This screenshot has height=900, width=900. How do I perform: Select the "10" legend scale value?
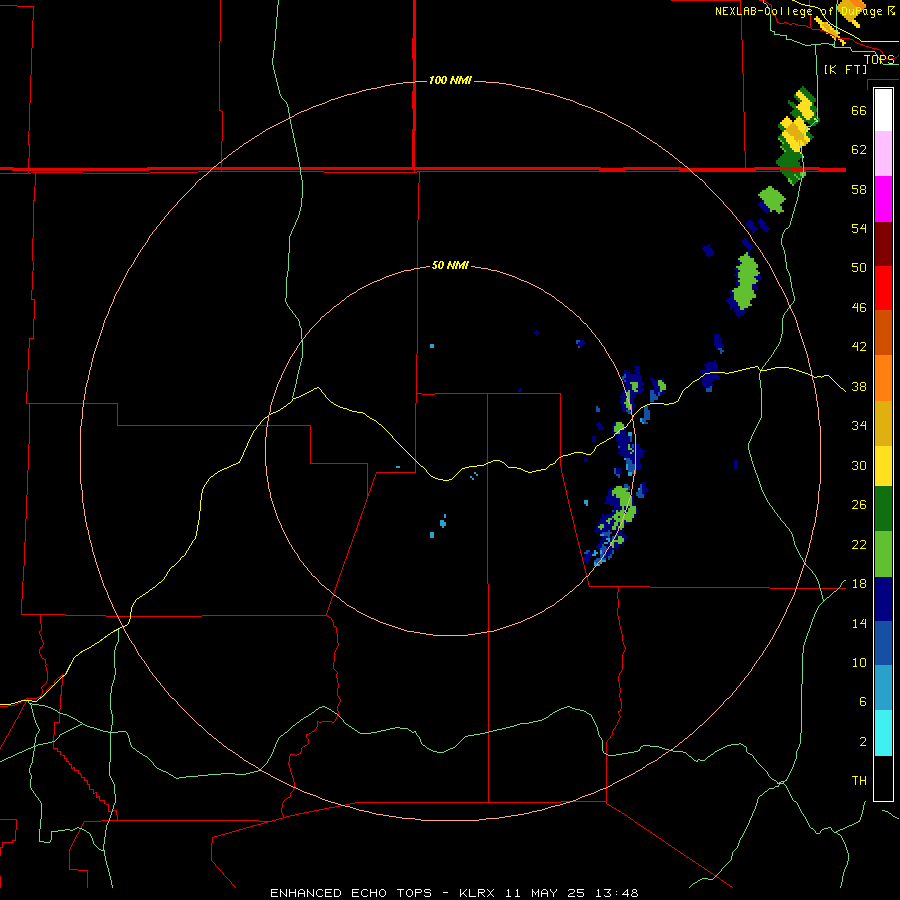click(x=859, y=662)
